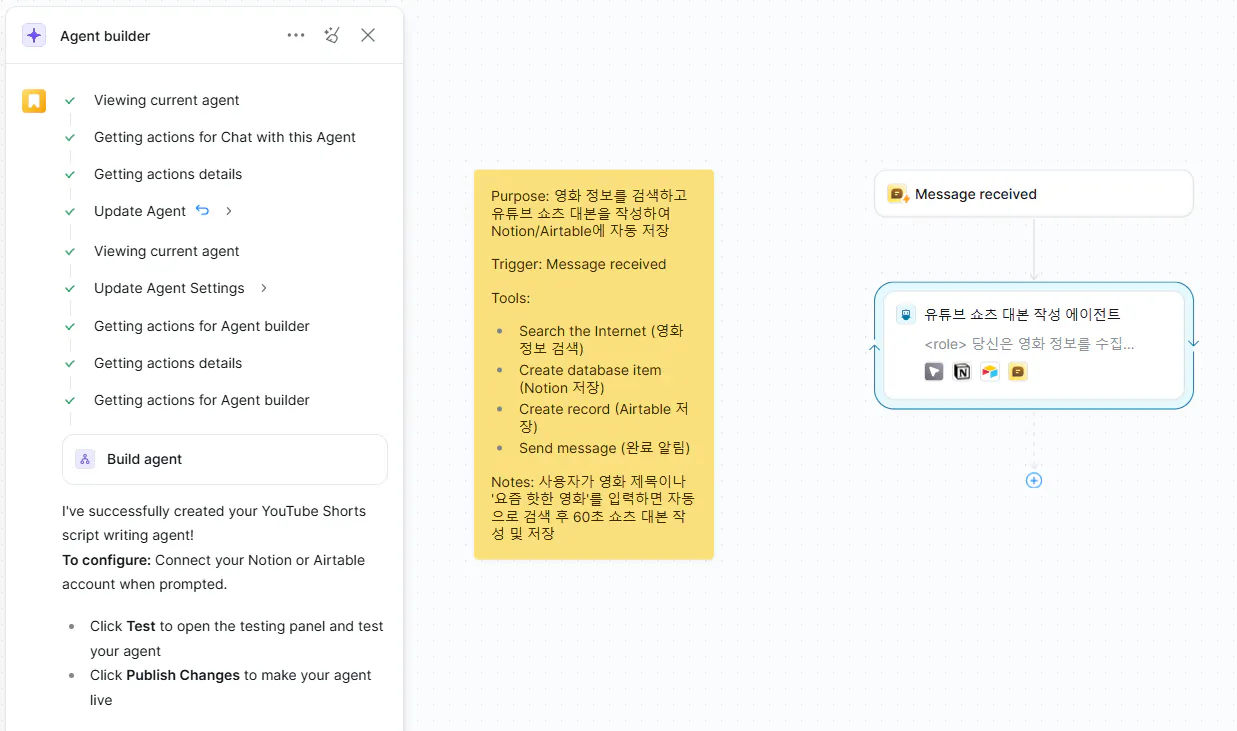
Task: Add a step with the plus button
Action: (1034, 480)
